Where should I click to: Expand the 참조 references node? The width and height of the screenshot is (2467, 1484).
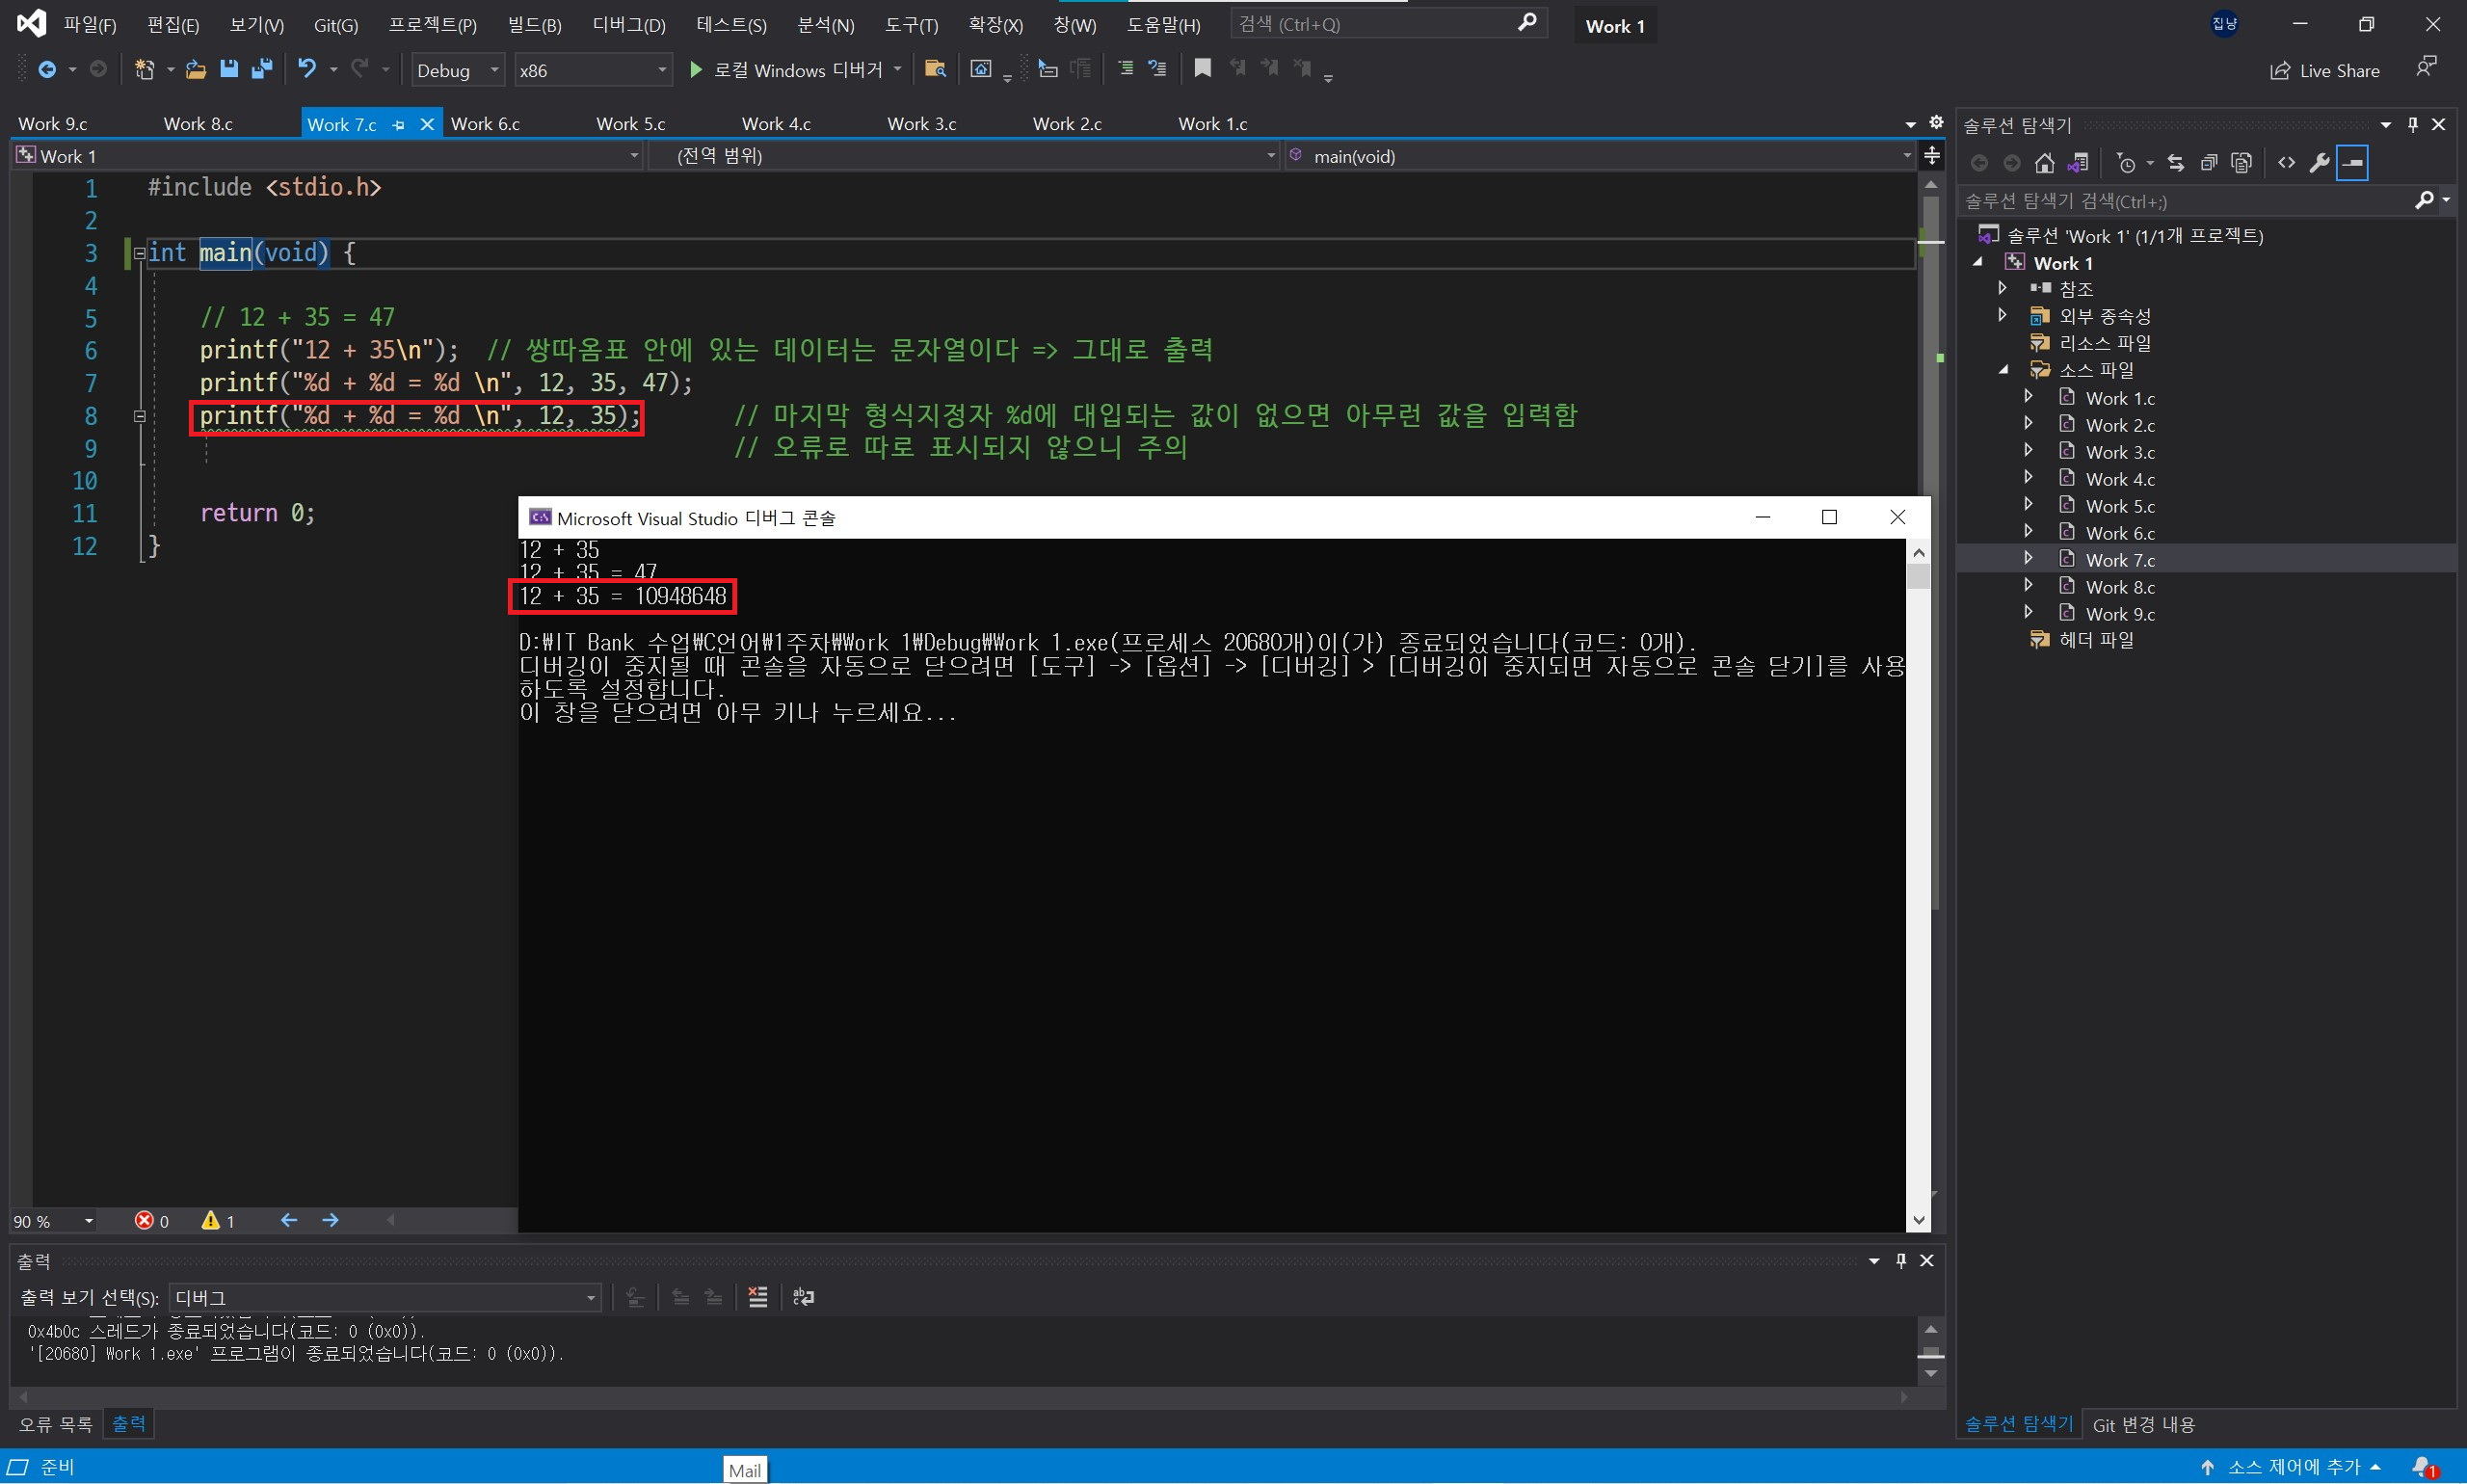click(x=2002, y=288)
